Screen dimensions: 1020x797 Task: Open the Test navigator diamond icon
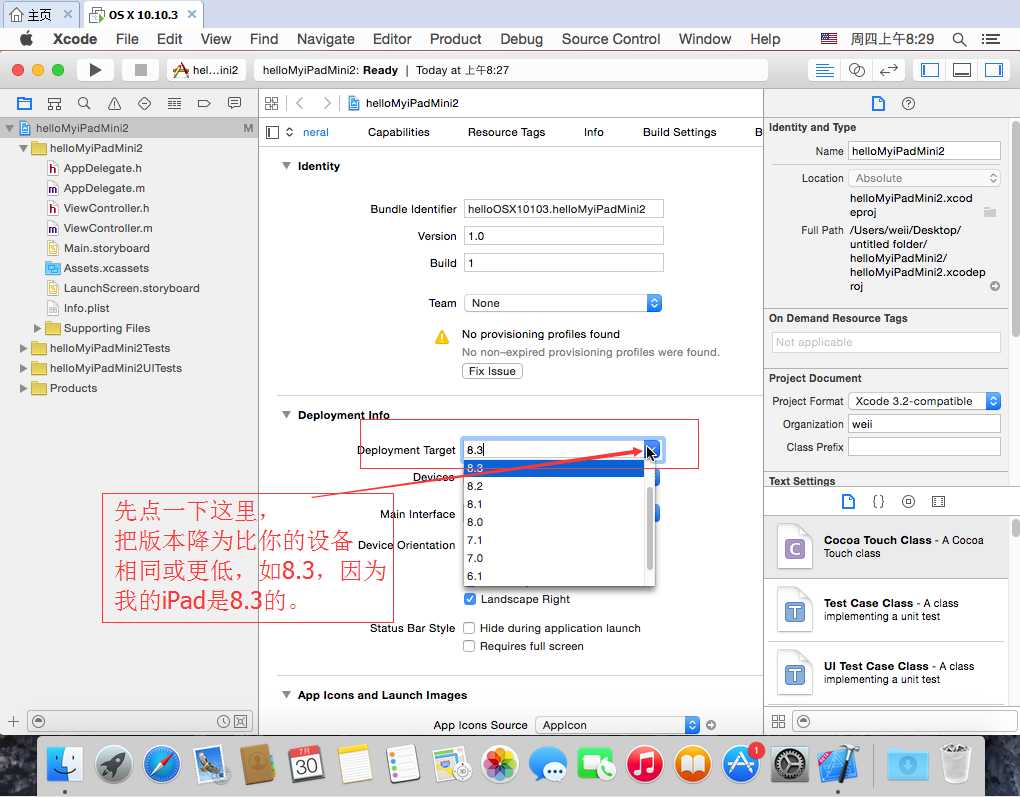tap(144, 103)
